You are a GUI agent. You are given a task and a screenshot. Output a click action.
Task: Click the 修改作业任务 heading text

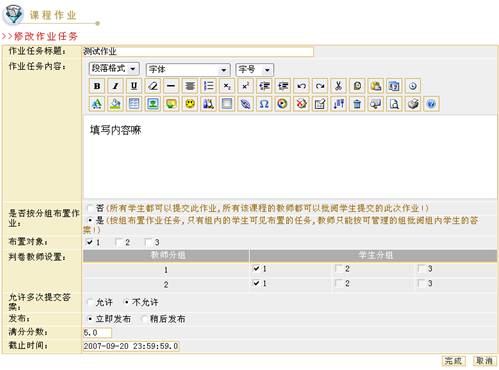pos(46,36)
